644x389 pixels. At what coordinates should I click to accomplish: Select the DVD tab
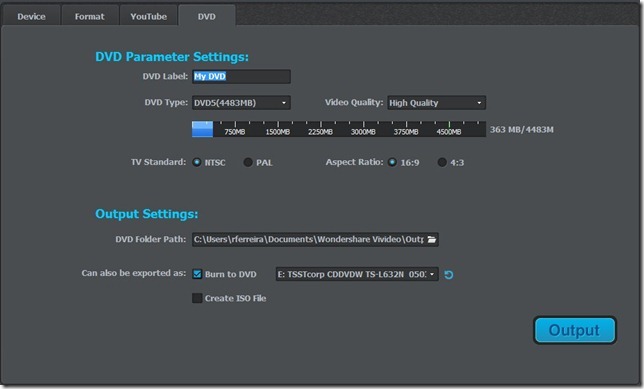pos(207,16)
